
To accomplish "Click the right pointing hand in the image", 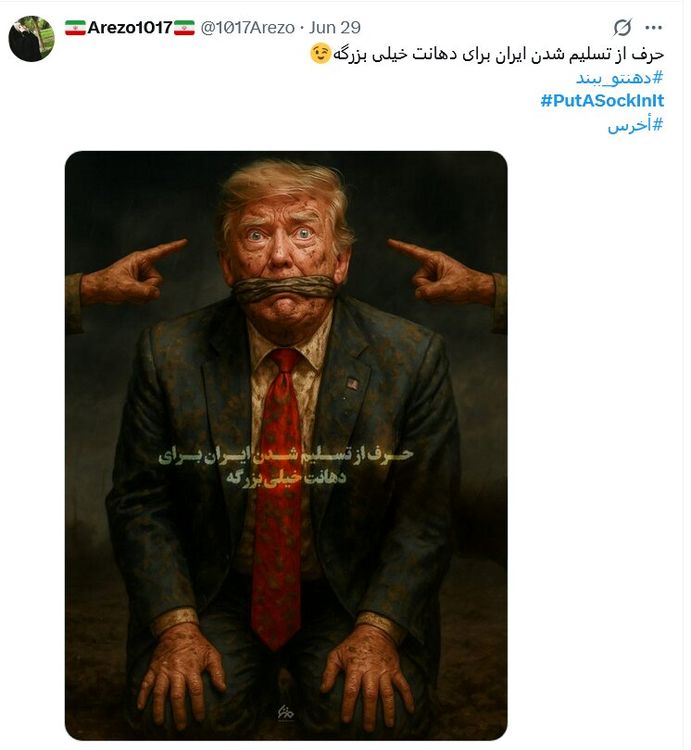I will point(447,276).
